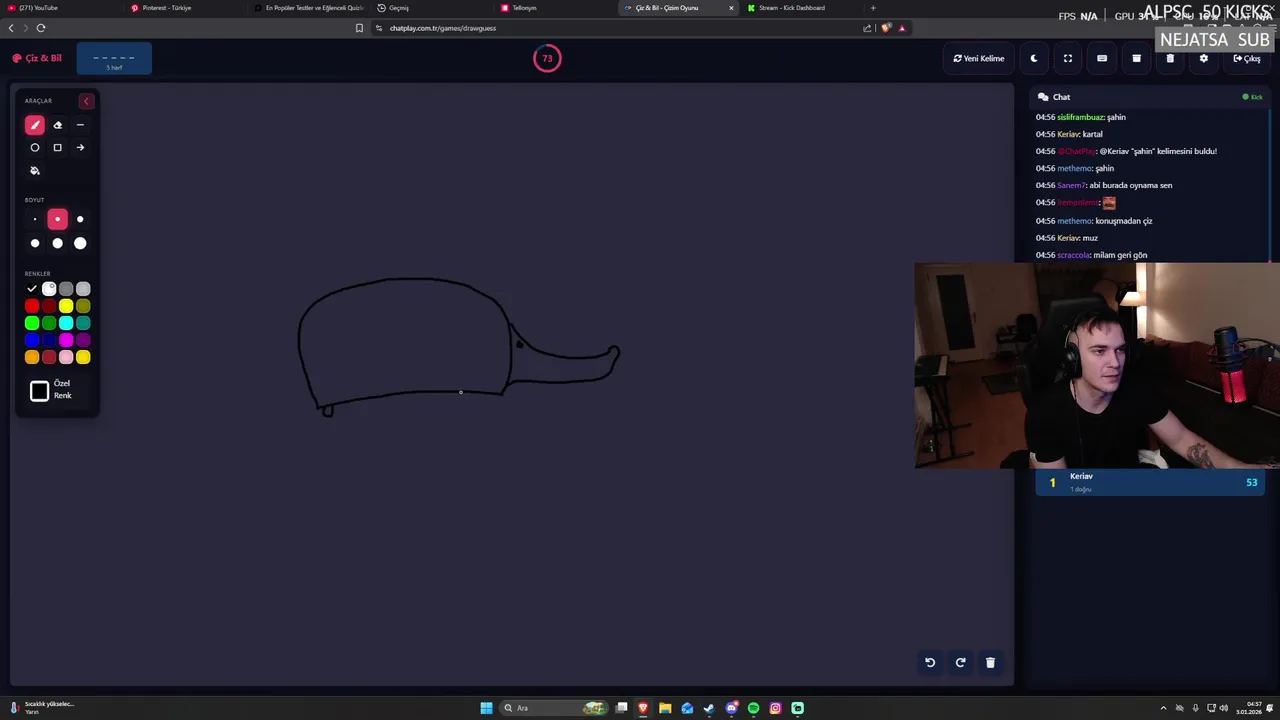Click the Kick connection status indicator
Screen dimensions: 1280x720
point(1252,97)
